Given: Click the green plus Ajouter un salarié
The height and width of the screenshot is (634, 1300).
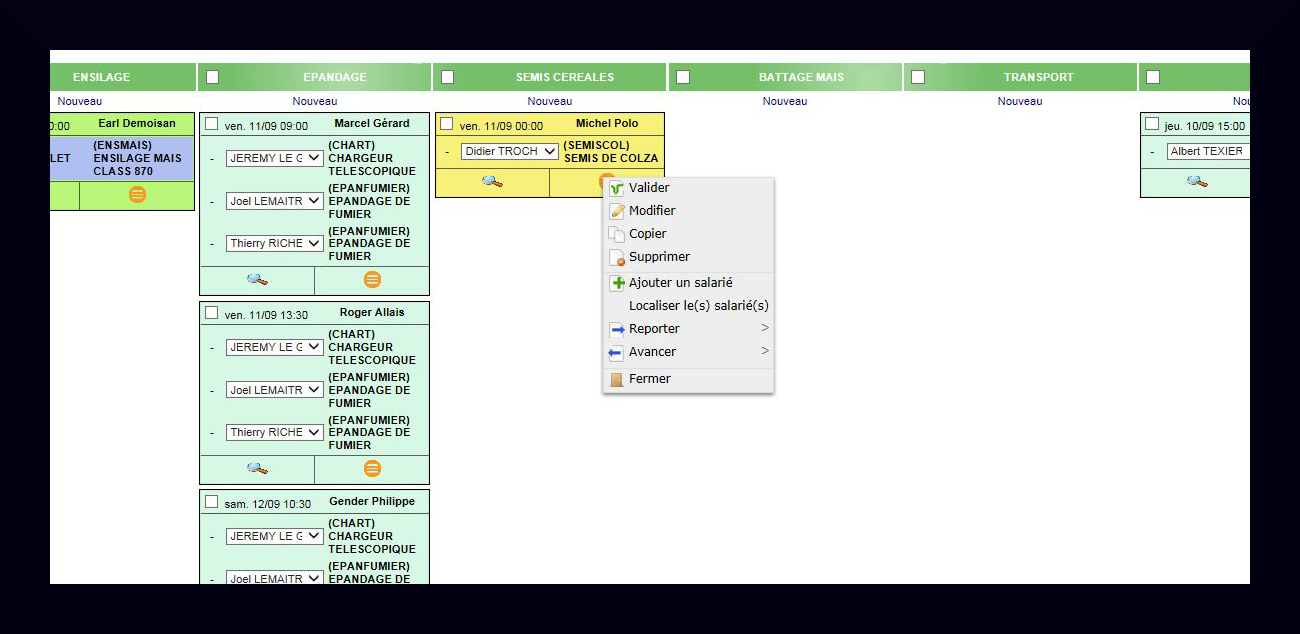Looking at the screenshot, I should pos(617,283).
